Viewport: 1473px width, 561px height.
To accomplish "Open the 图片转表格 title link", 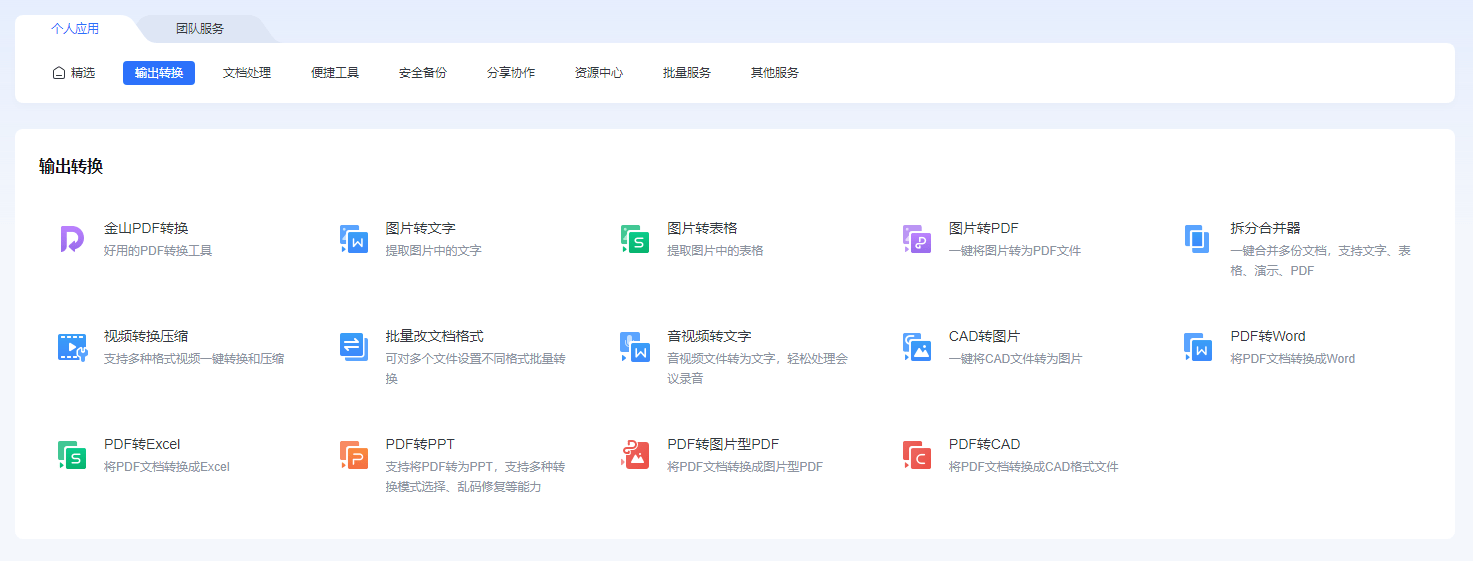I will point(702,228).
